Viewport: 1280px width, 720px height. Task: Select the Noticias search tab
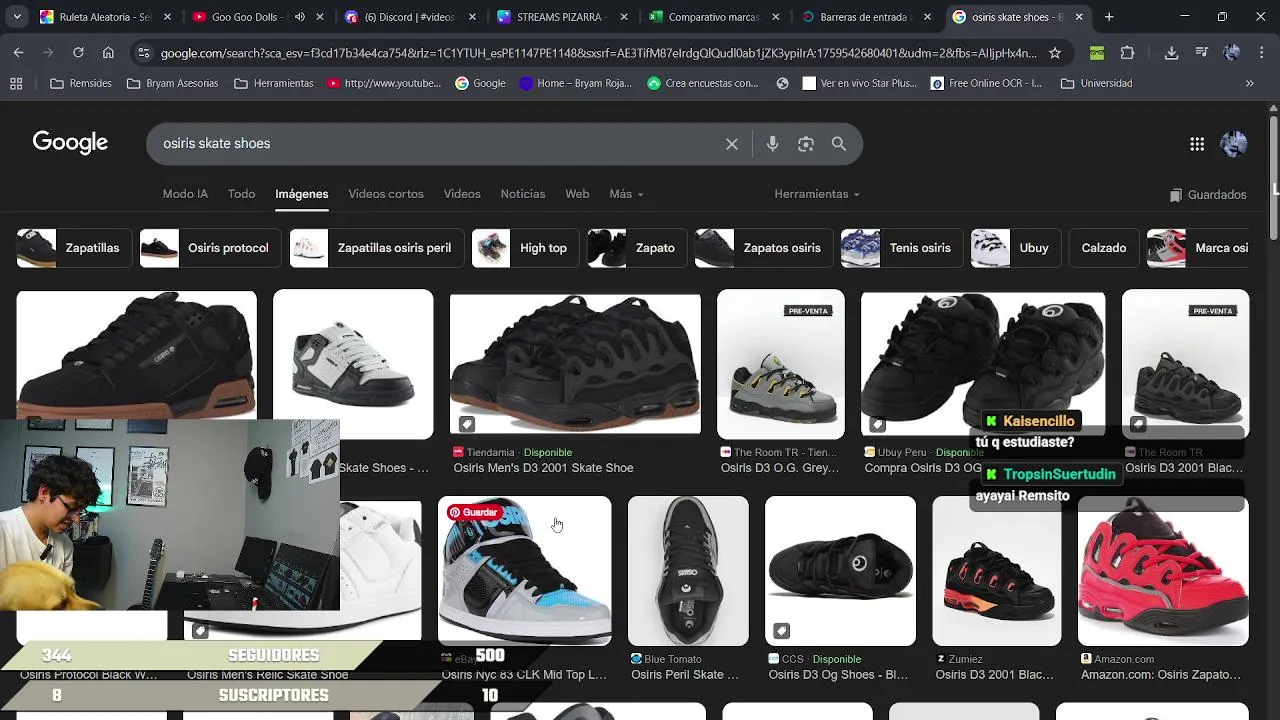(x=523, y=194)
